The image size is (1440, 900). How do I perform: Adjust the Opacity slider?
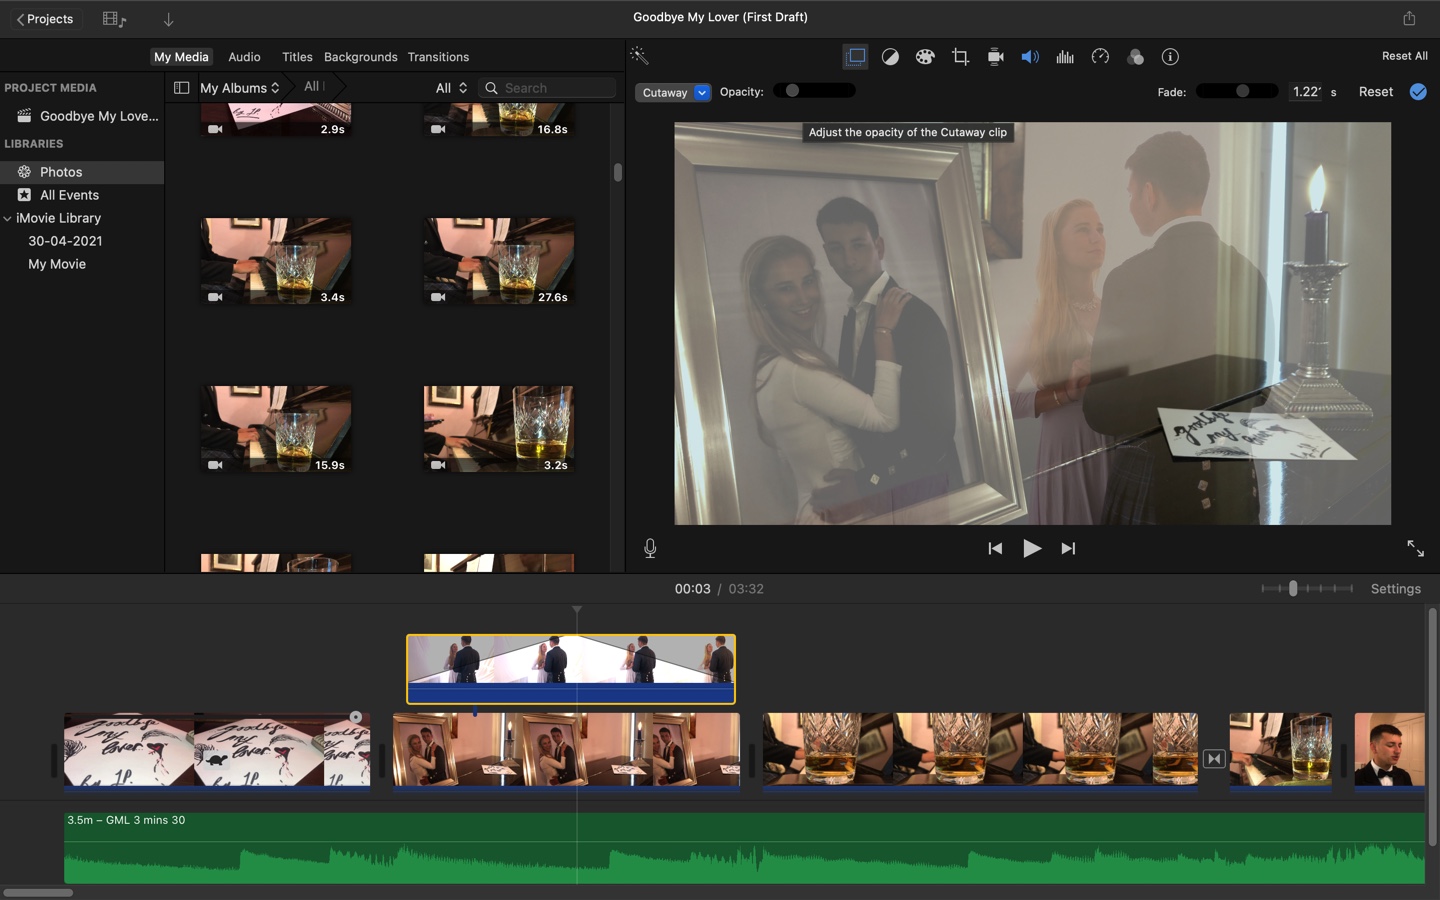(x=814, y=91)
